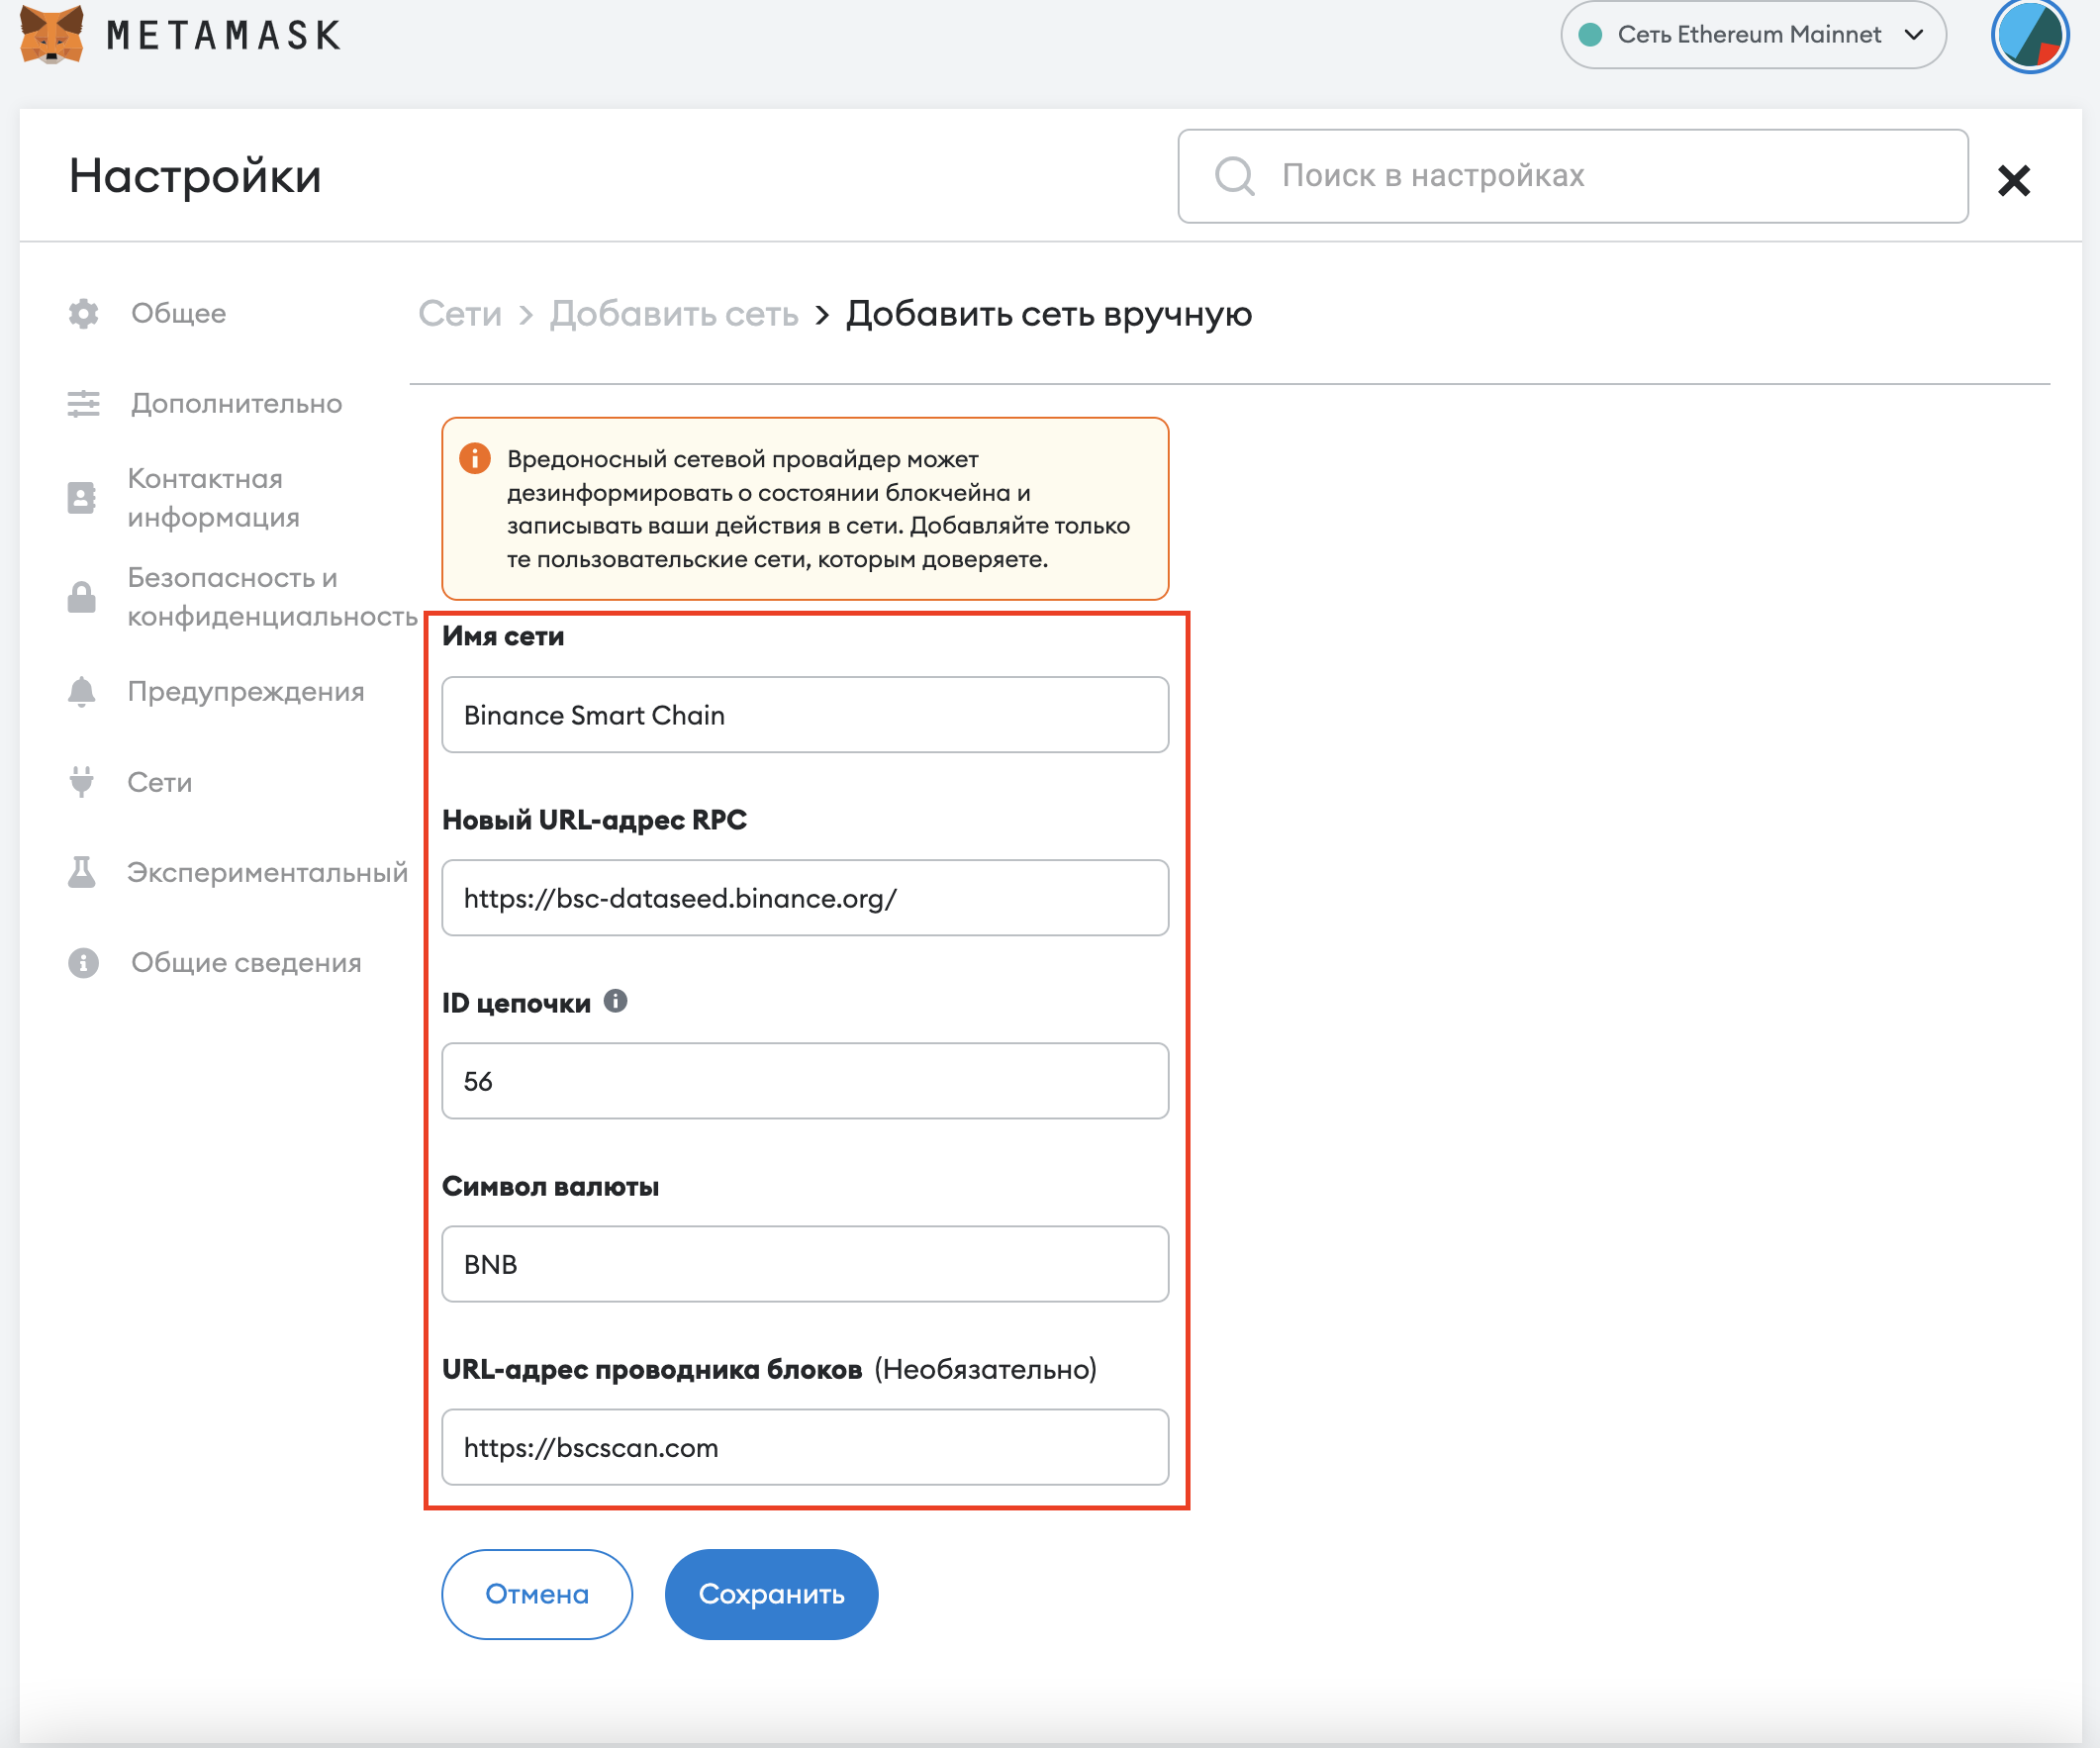Click the info tooltip icon near ID цепочки
The width and height of the screenshot is (2100, 1748).
coord(615,1000)
